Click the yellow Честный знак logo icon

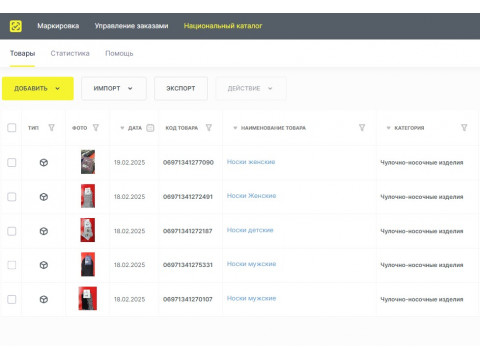coord(16,26)
